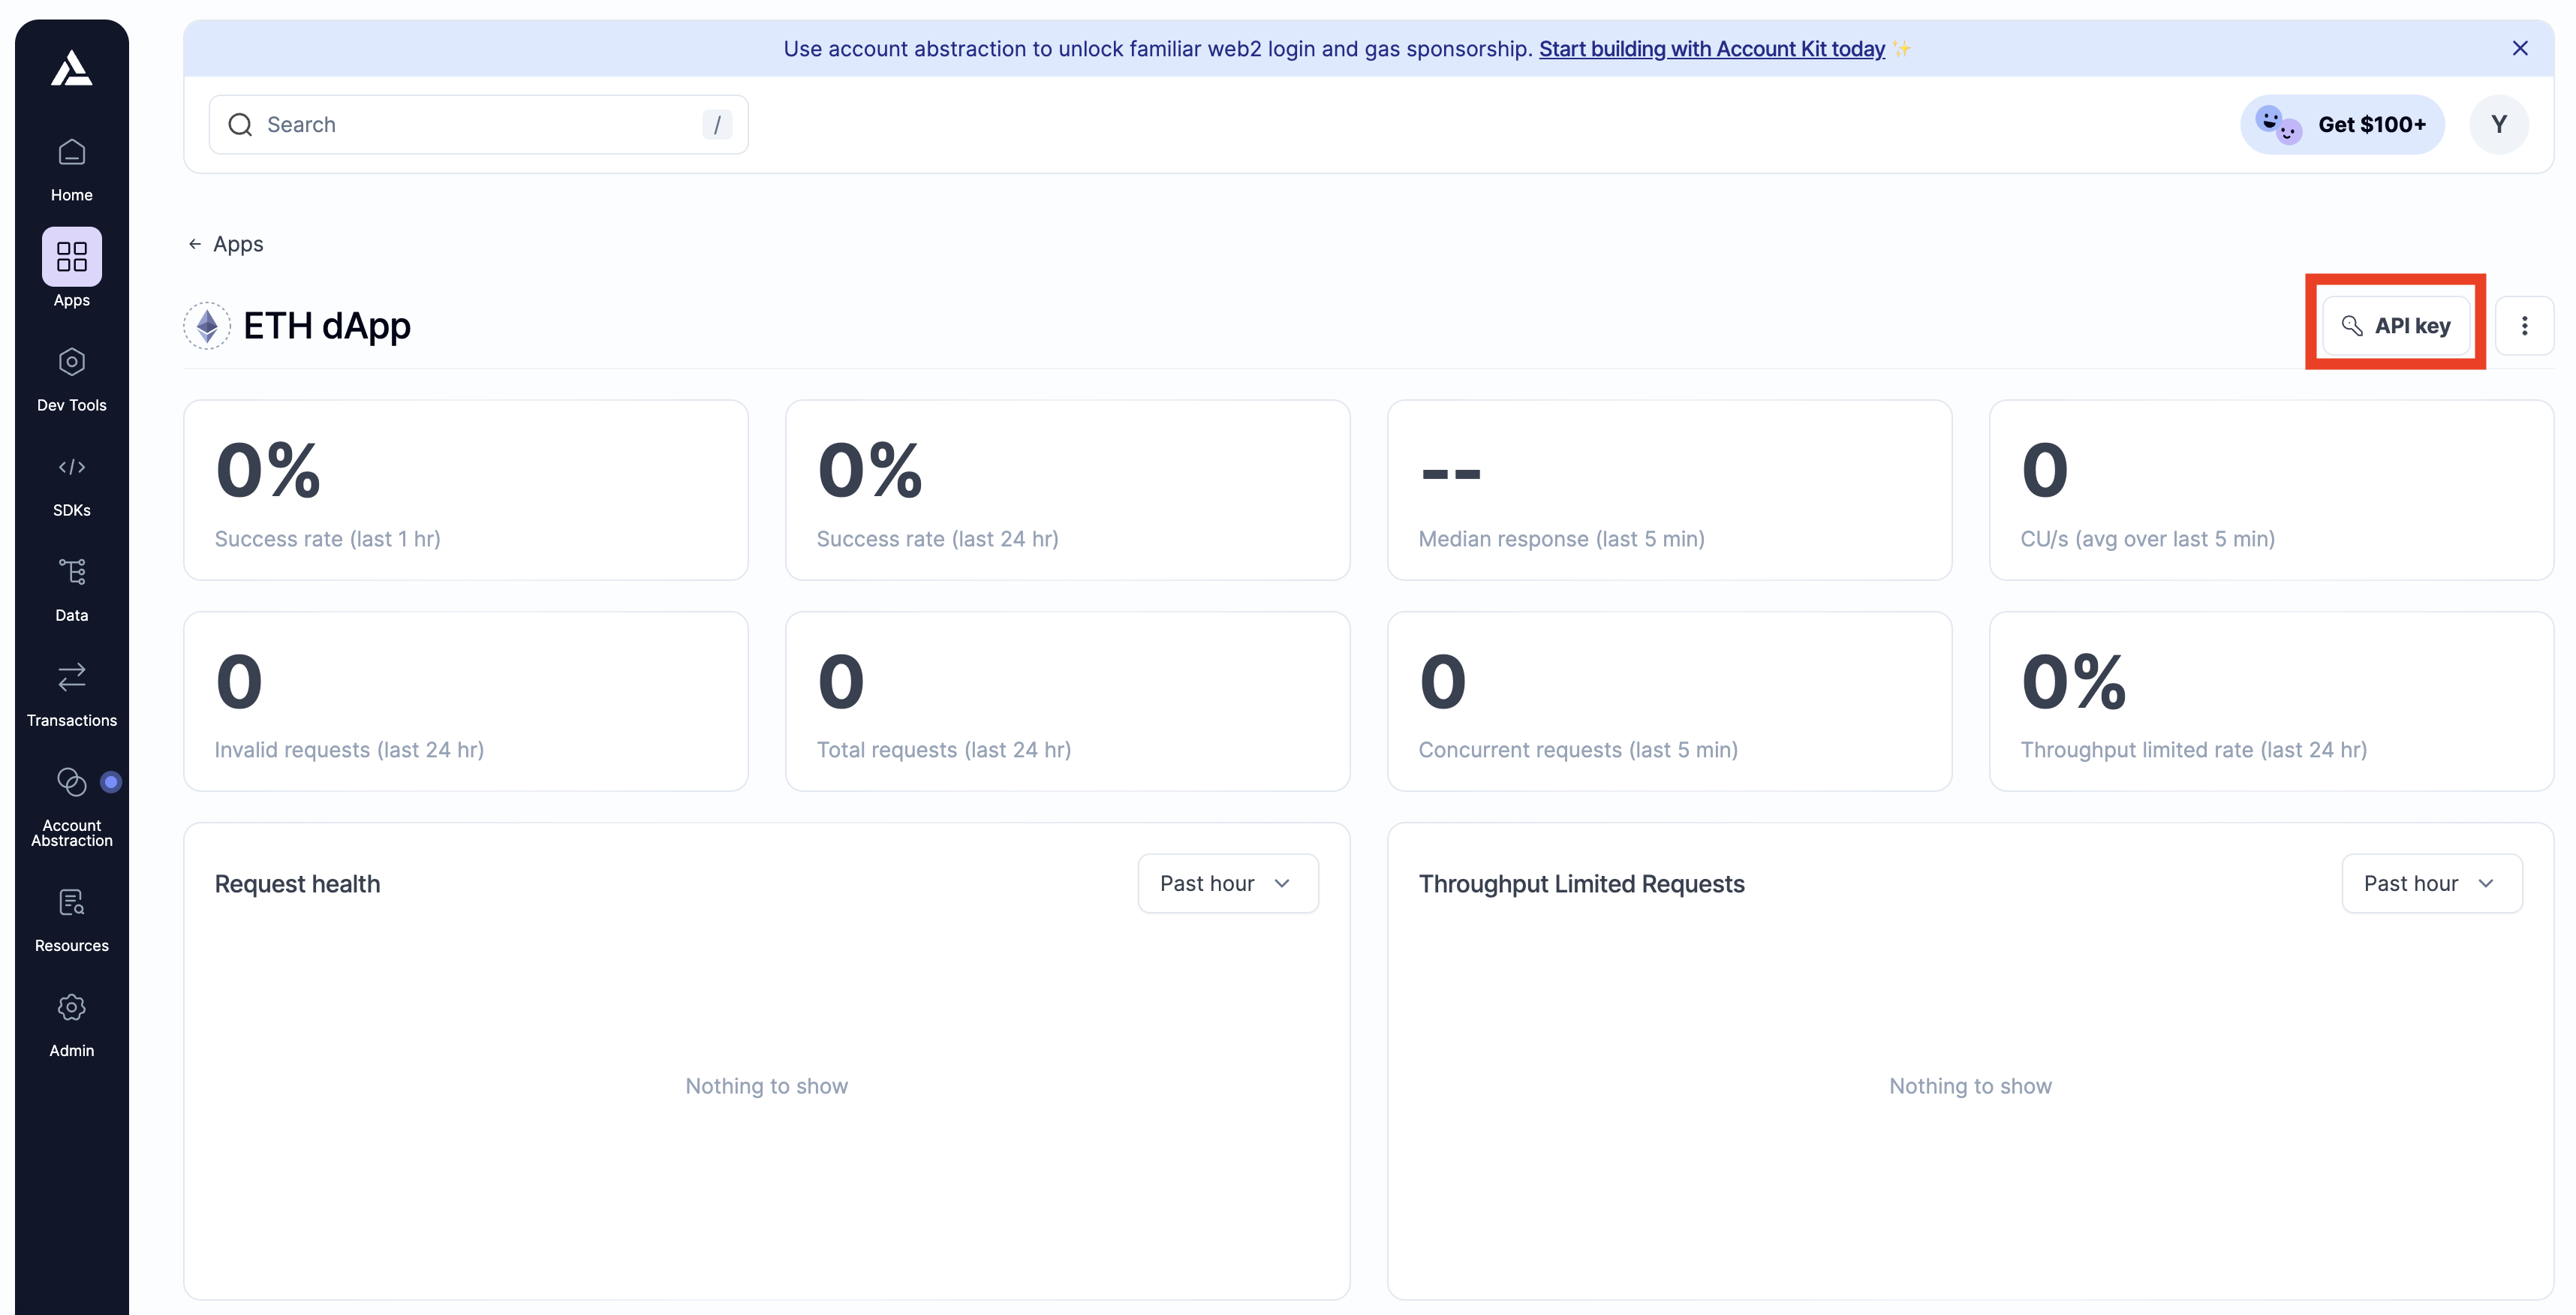Viewport: 2576px width, 1315px height.
Task: Open Resources in sidebar
Action: (71, 921)
